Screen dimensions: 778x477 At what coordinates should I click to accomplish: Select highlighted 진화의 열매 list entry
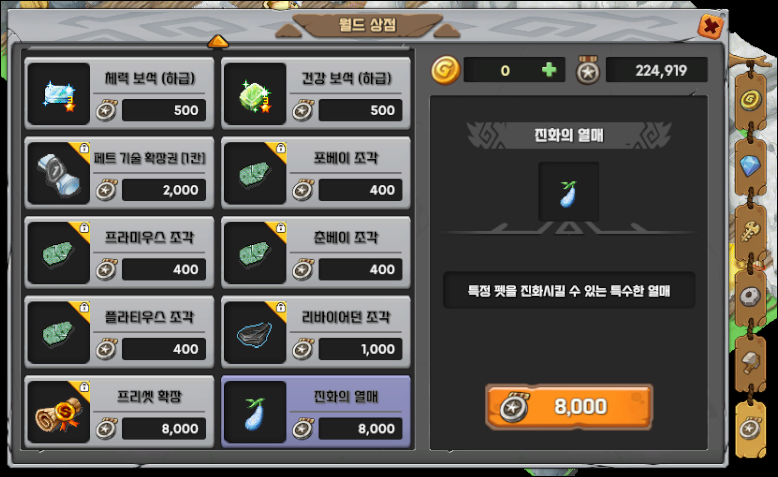(316, 412)
